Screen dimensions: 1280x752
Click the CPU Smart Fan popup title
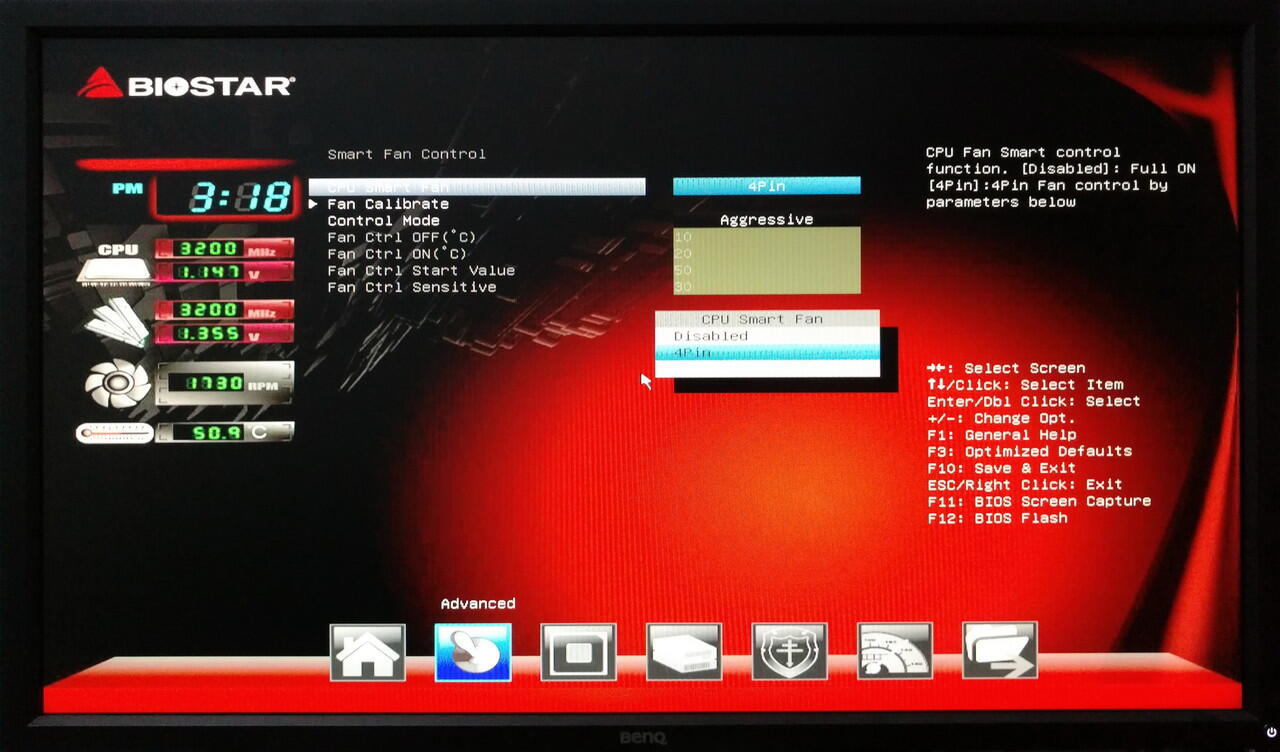(x=762, y=319)
